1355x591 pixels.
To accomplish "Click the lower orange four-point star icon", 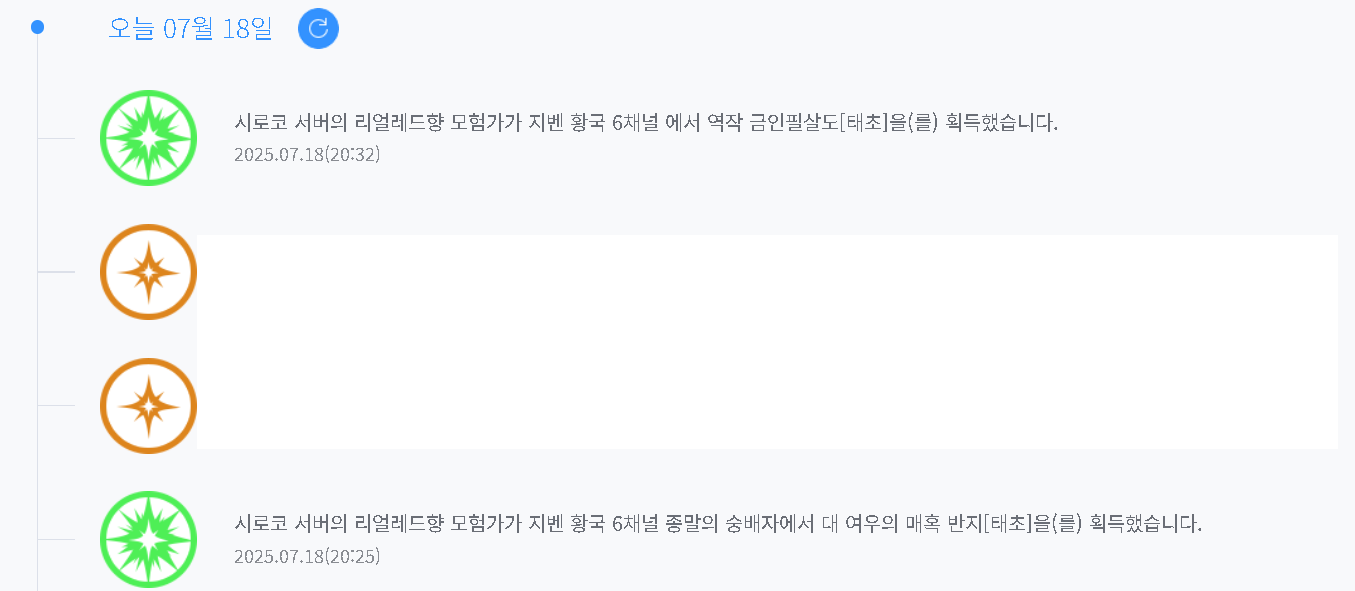I will click(148, 406).
